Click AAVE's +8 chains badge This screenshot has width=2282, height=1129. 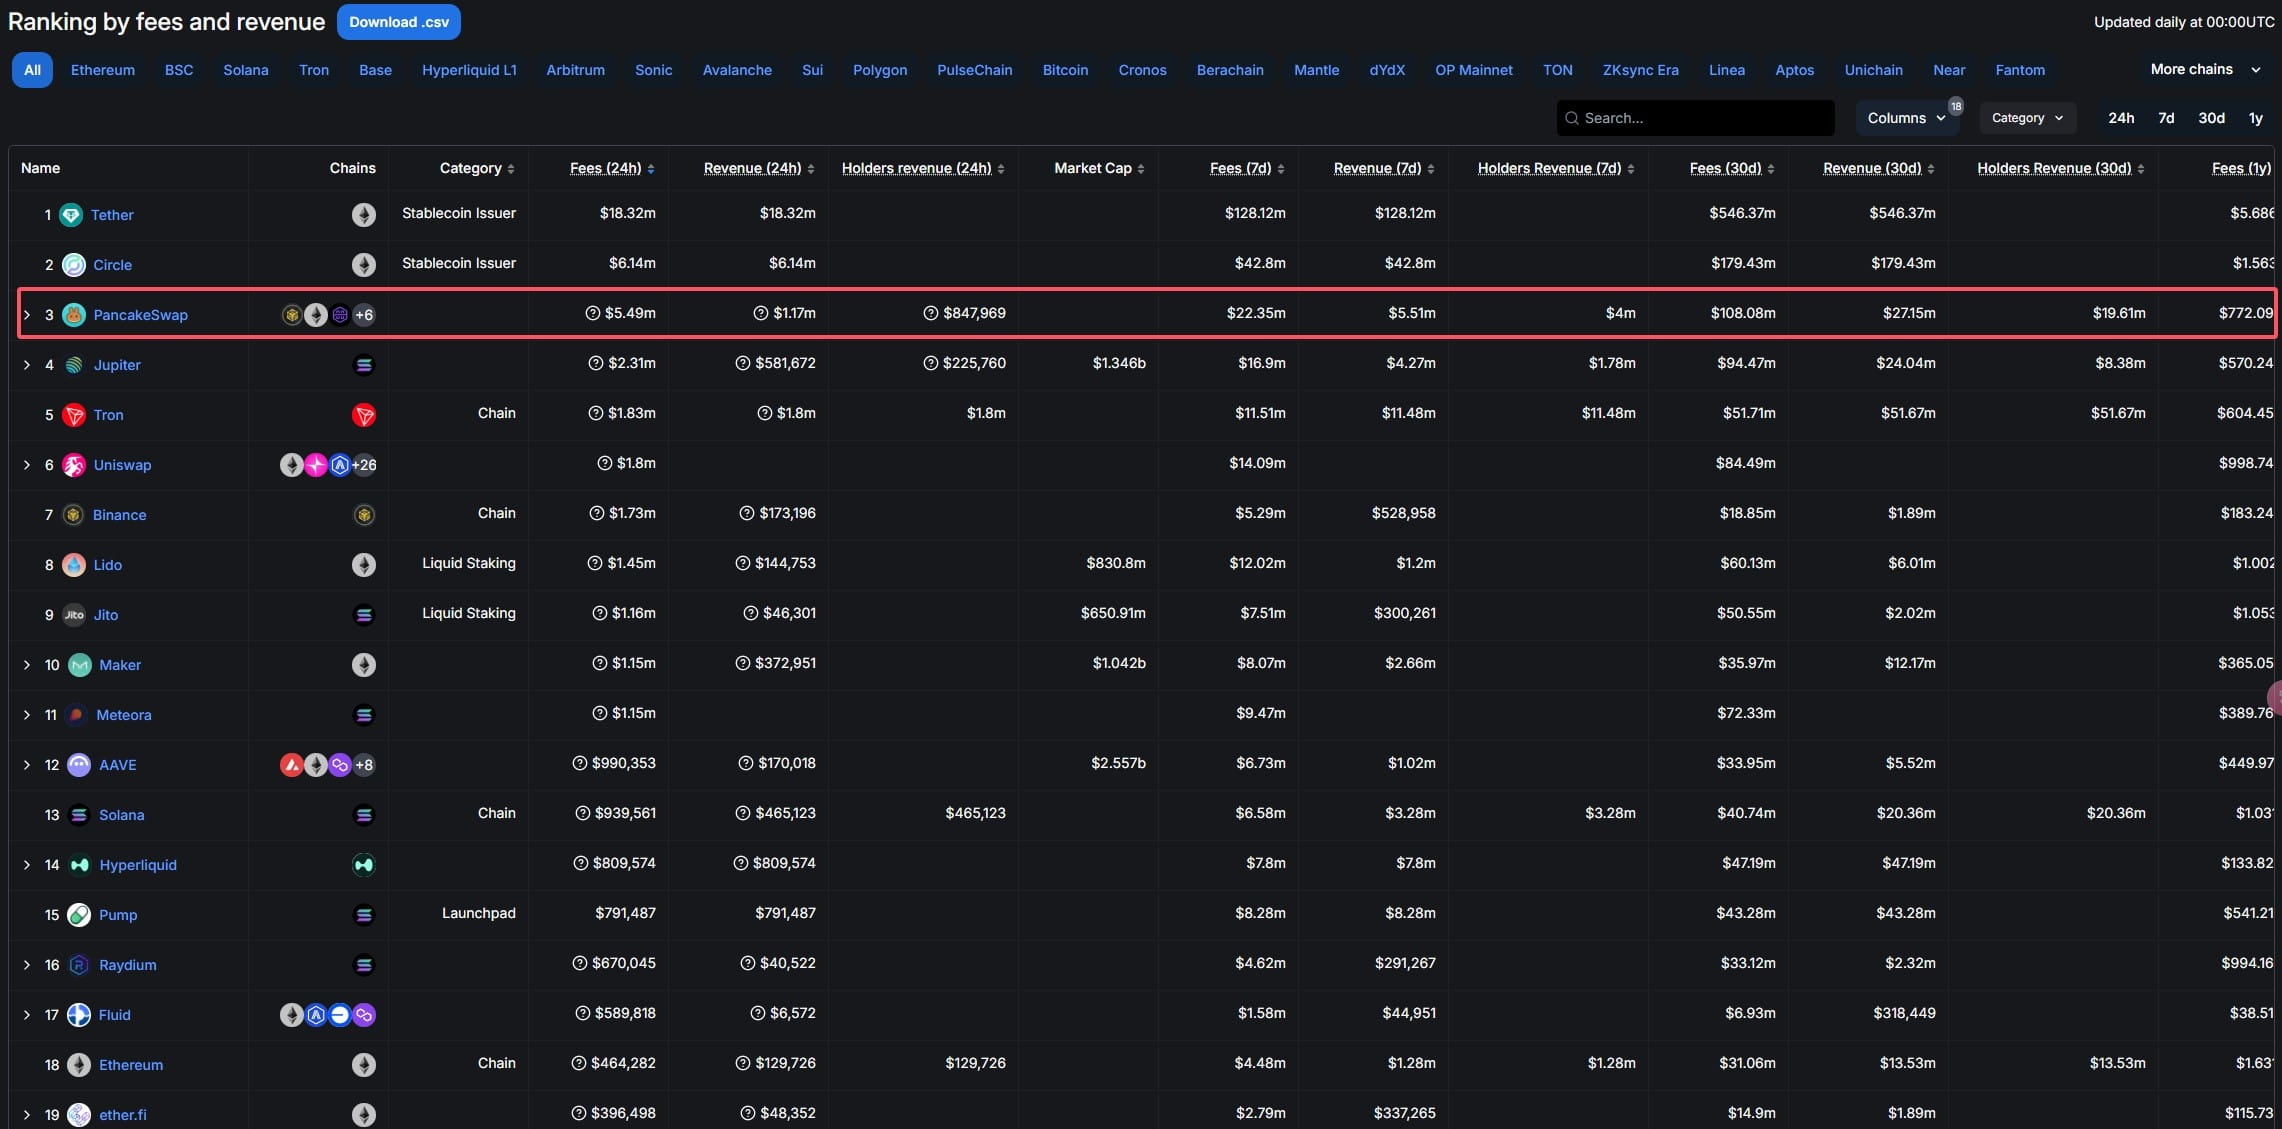(x=364, y=765)
